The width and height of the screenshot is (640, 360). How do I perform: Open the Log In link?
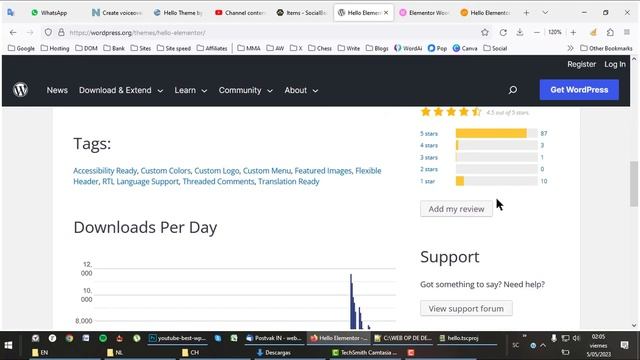615,64
